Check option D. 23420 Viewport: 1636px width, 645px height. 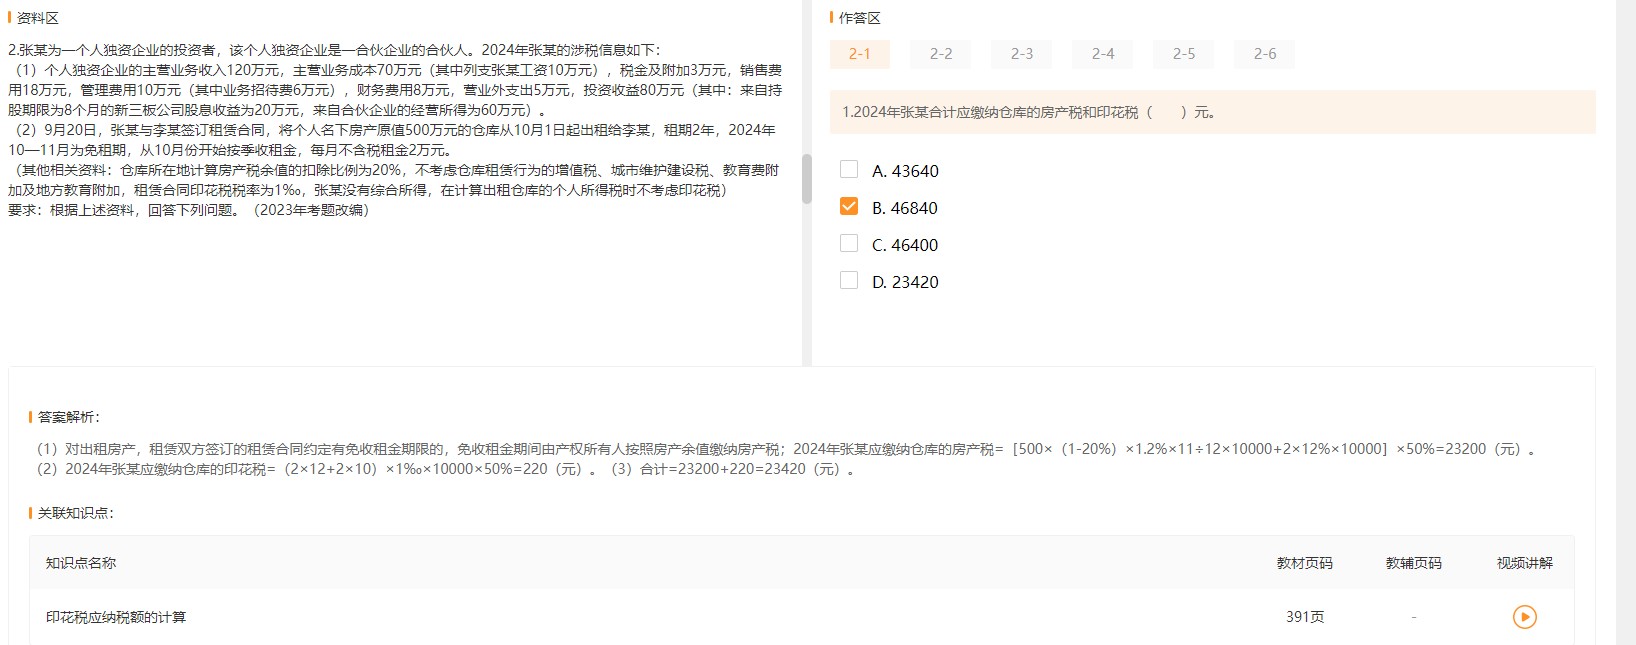tap(849, 281)
